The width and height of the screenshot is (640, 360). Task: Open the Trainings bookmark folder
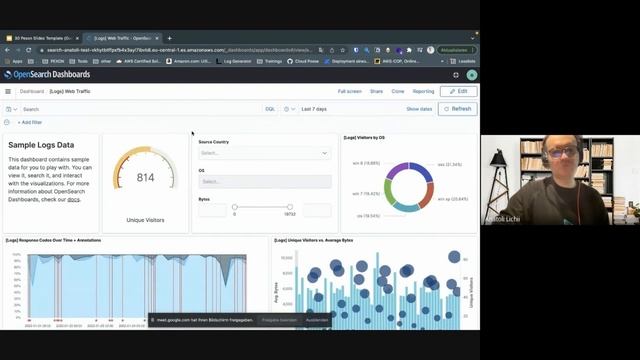pos(269,61)
